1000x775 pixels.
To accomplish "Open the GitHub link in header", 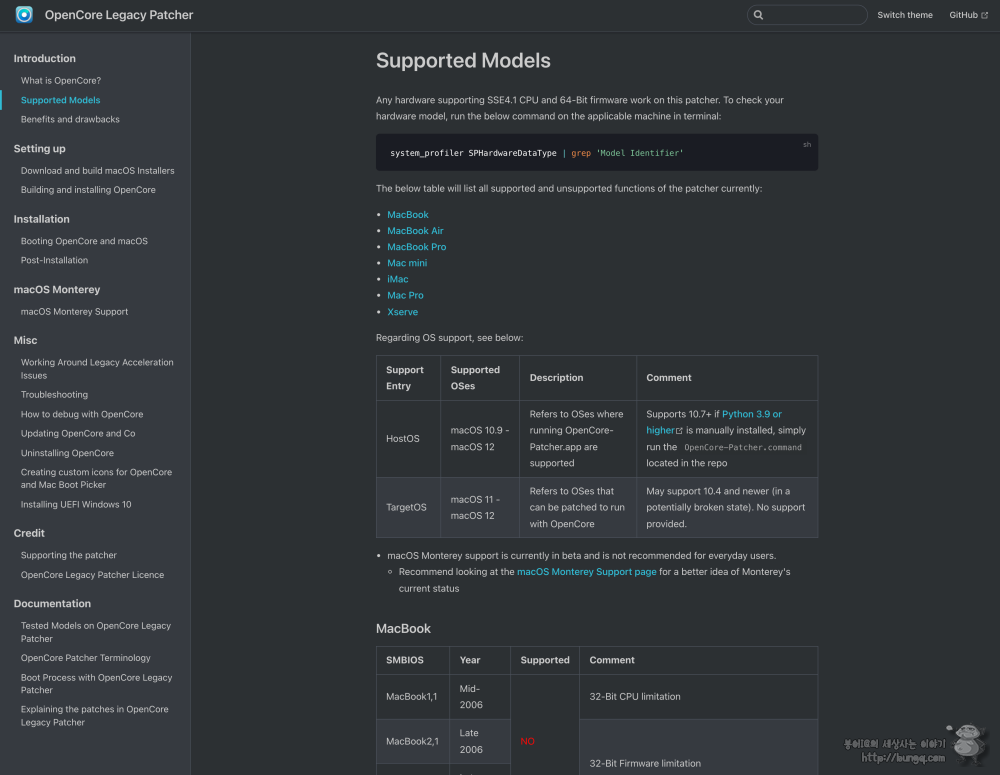I will [968, 15].
